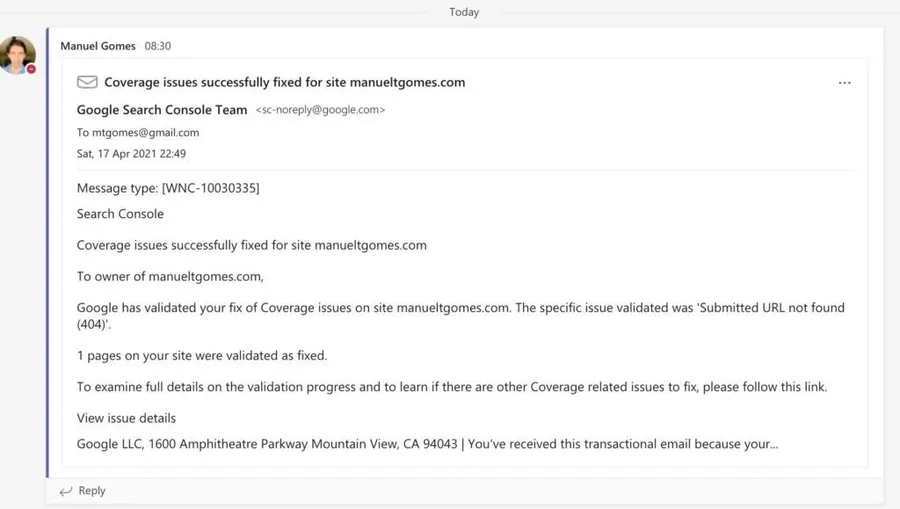Click the sender name Manuel Gomes
The height and width of the screenshot is (509, 900).
[x=98, y=46]
